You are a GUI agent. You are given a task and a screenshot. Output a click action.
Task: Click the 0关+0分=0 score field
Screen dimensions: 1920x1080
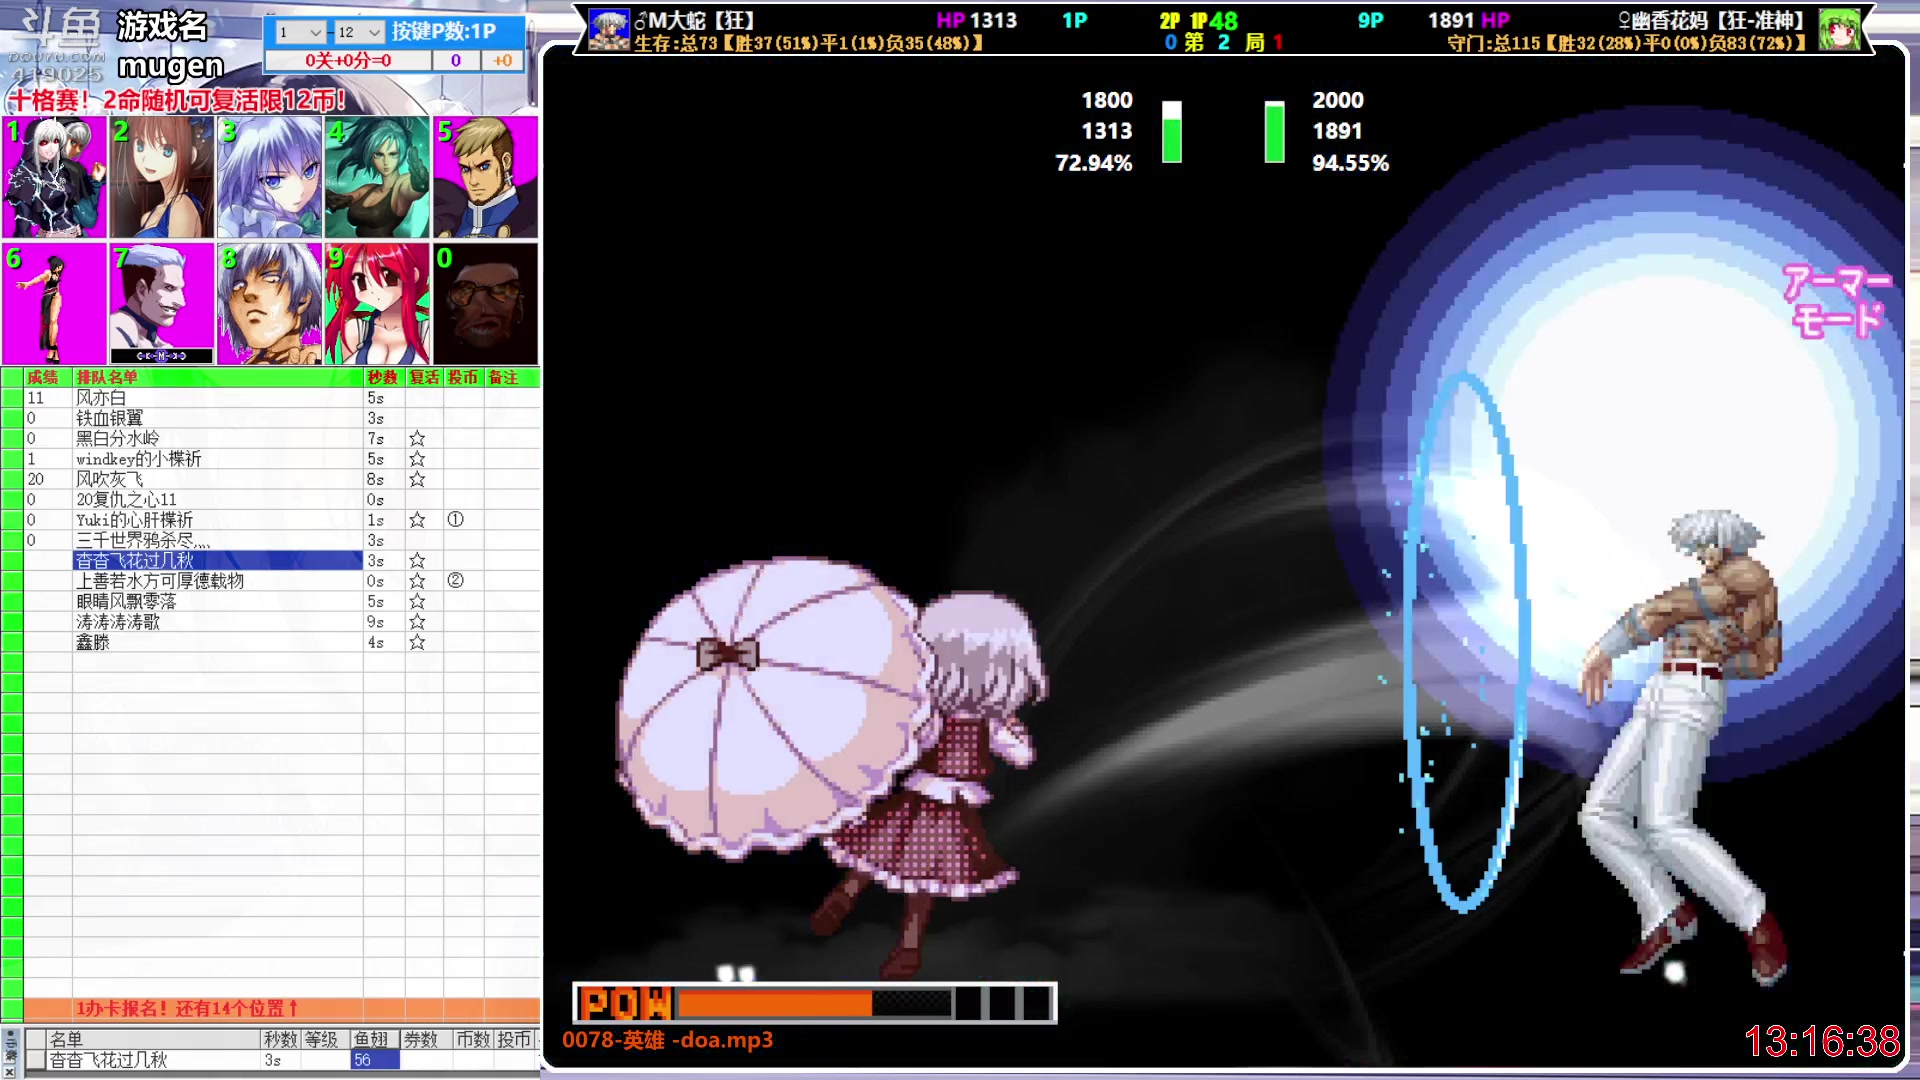coord(348,61)
